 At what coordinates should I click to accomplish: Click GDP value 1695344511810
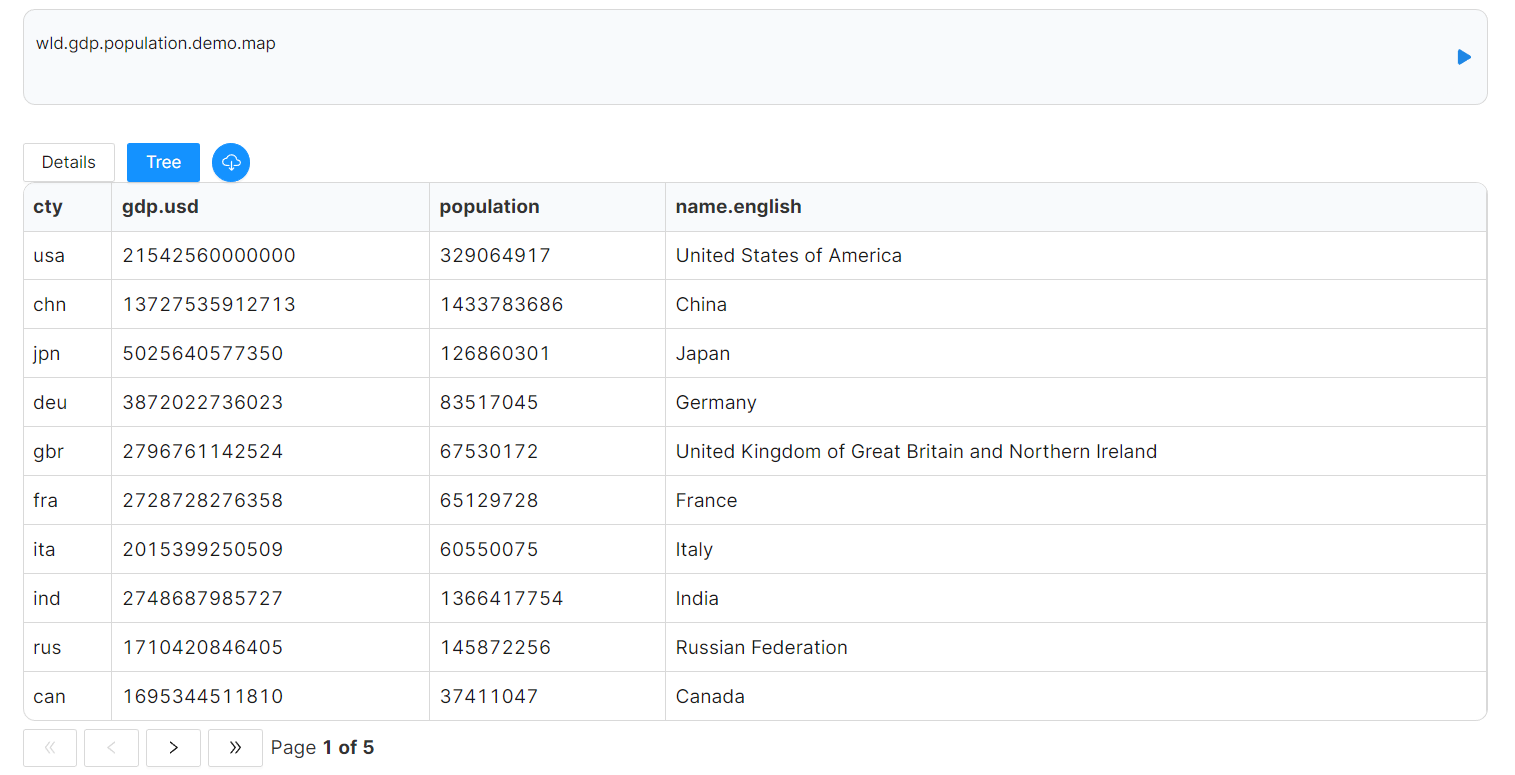click(x=203, y=697)
